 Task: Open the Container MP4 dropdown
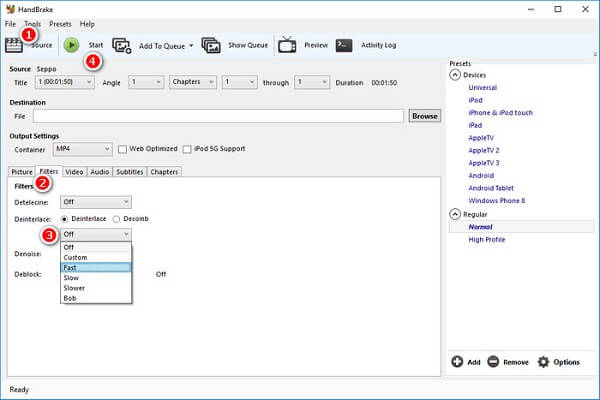coord(83,149)
